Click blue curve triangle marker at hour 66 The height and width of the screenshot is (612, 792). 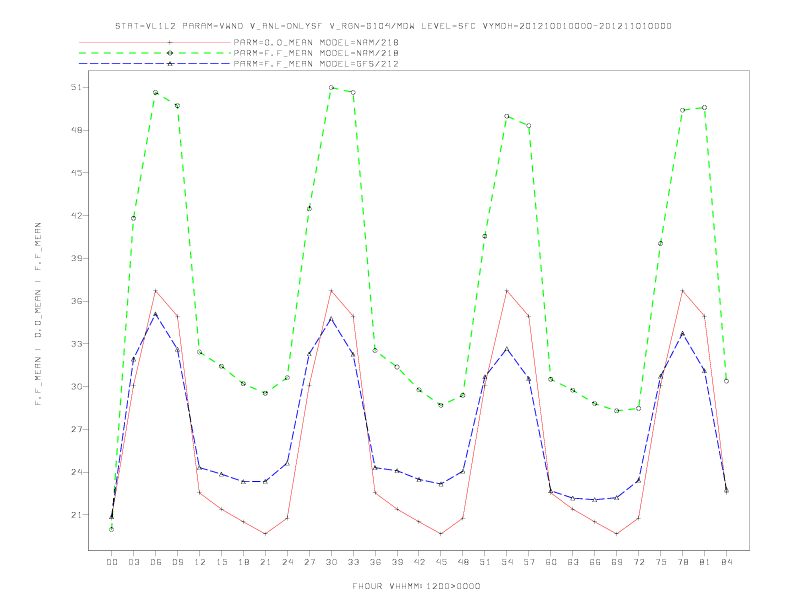595,500
